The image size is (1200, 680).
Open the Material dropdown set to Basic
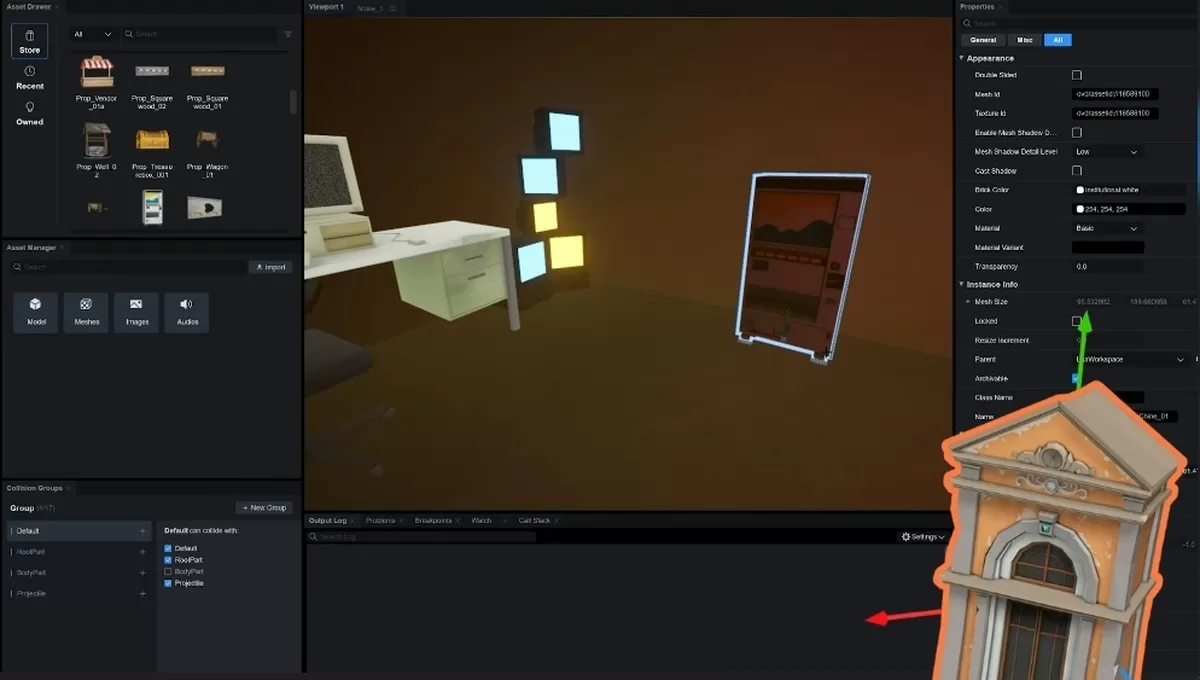pyautogui.click(x=1106, y=228)
